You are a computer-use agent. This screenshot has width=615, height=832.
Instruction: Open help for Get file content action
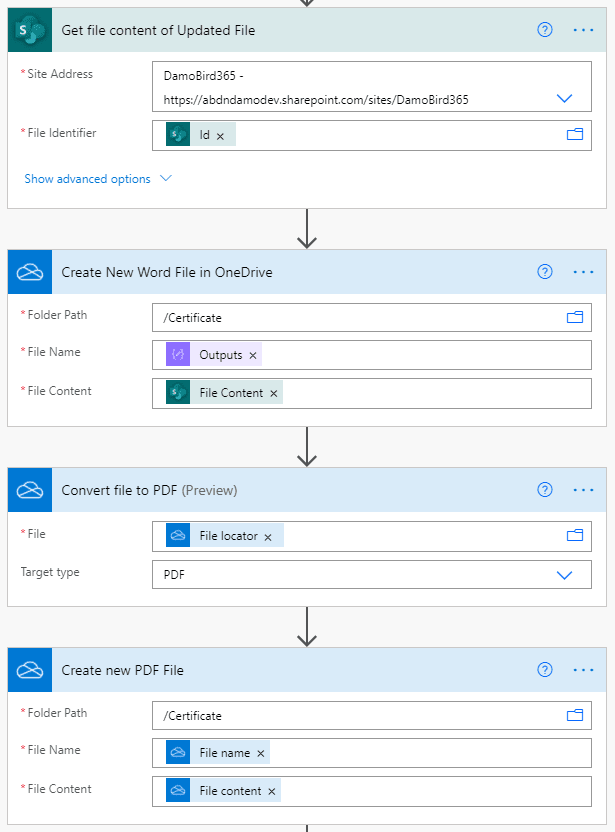[x=545, y=30]
